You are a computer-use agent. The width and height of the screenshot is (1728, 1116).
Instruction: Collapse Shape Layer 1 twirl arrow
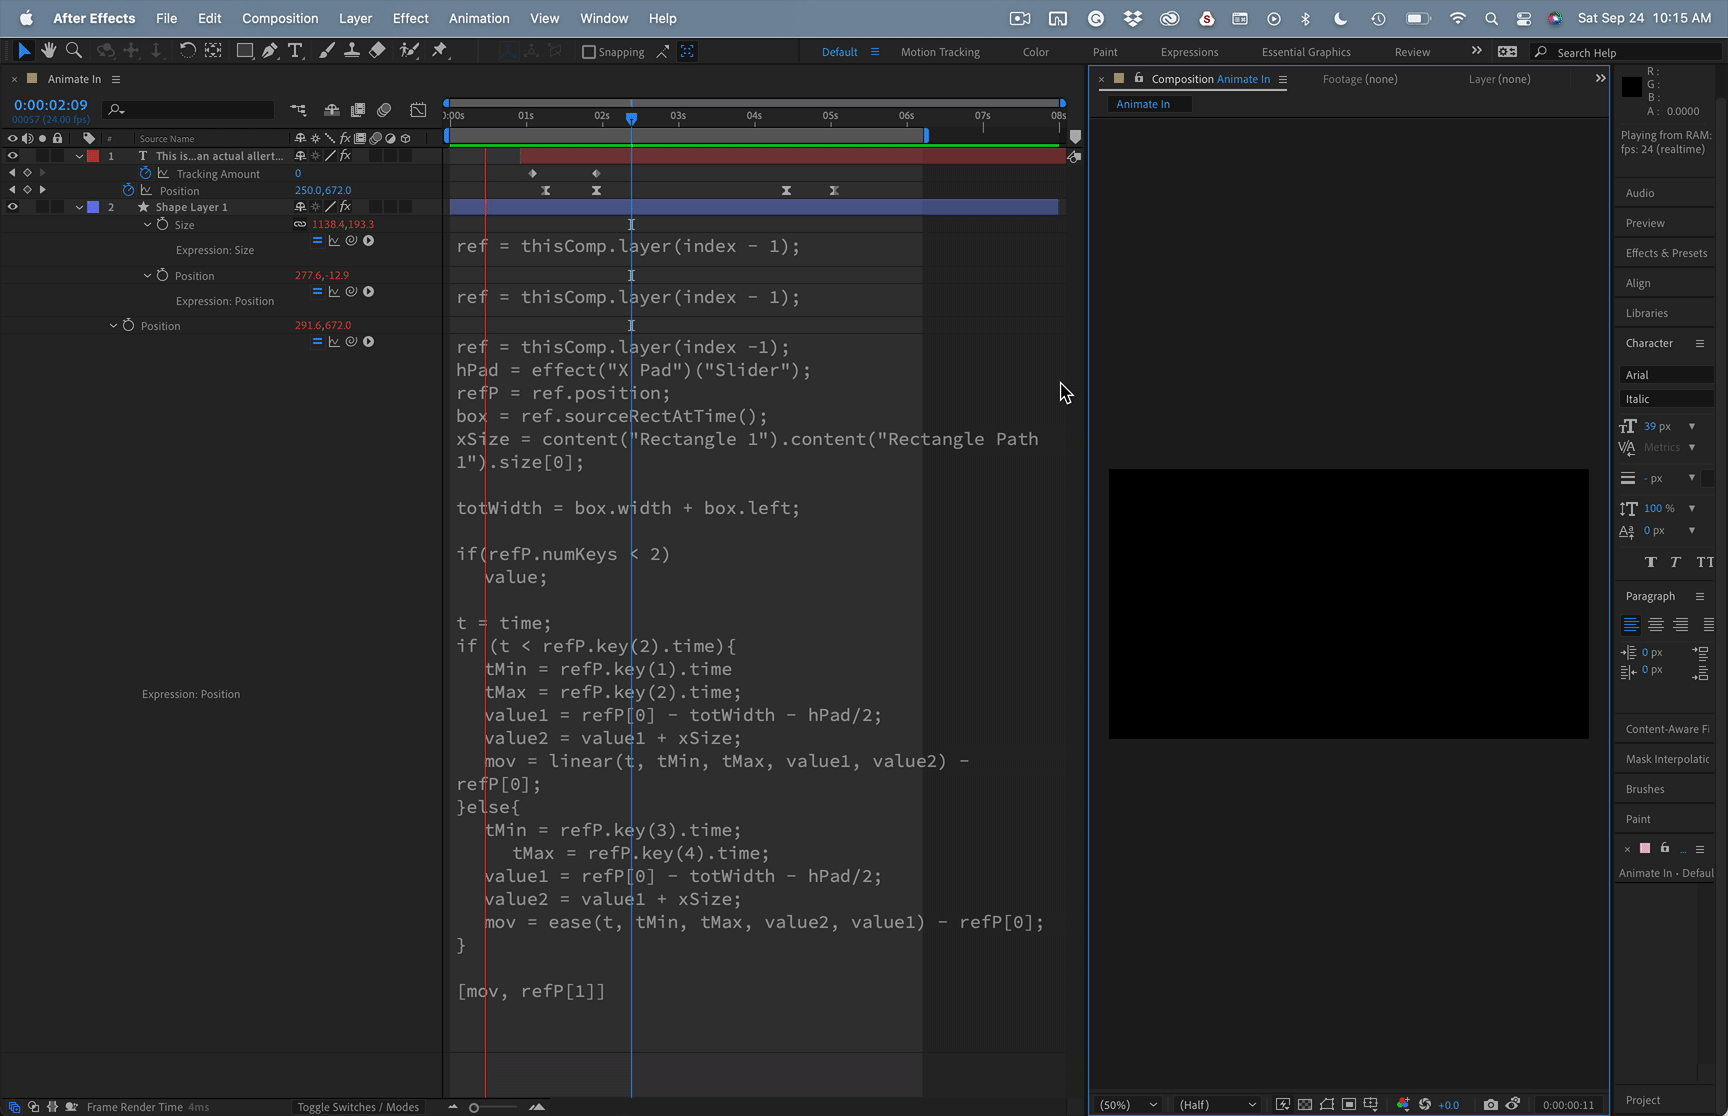(79, 207)
